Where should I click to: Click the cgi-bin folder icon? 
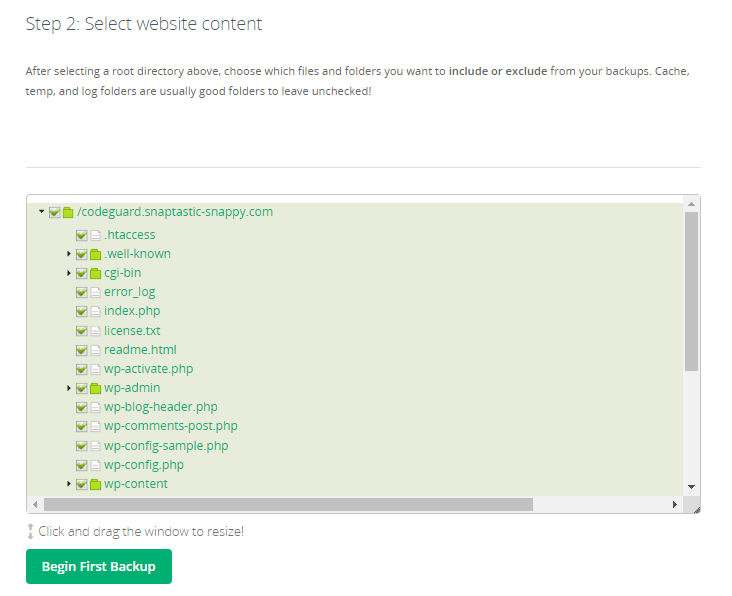(96, 273)
